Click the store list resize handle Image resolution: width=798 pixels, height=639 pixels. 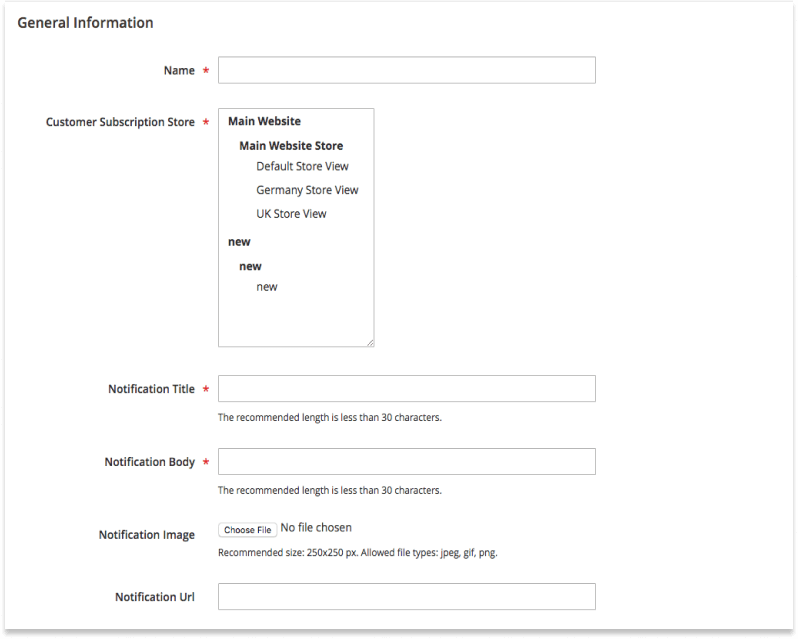(x=370, y=343)
